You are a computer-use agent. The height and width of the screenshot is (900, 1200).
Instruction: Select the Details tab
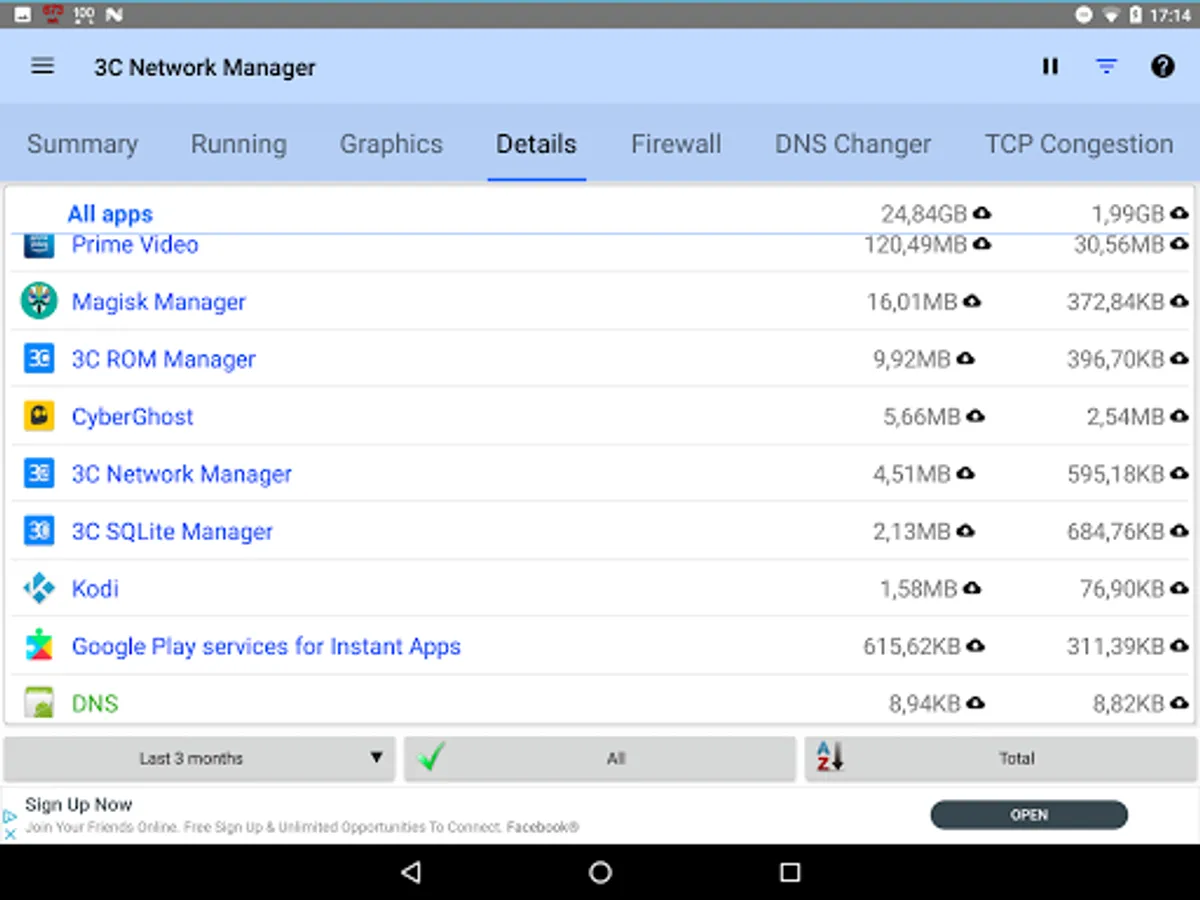pyautogui.click(x=537, y=144)
